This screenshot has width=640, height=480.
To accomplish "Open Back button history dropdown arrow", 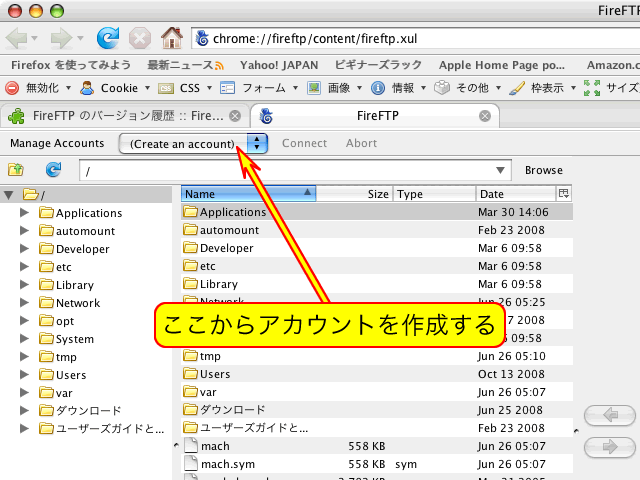I will pos(35,38).
